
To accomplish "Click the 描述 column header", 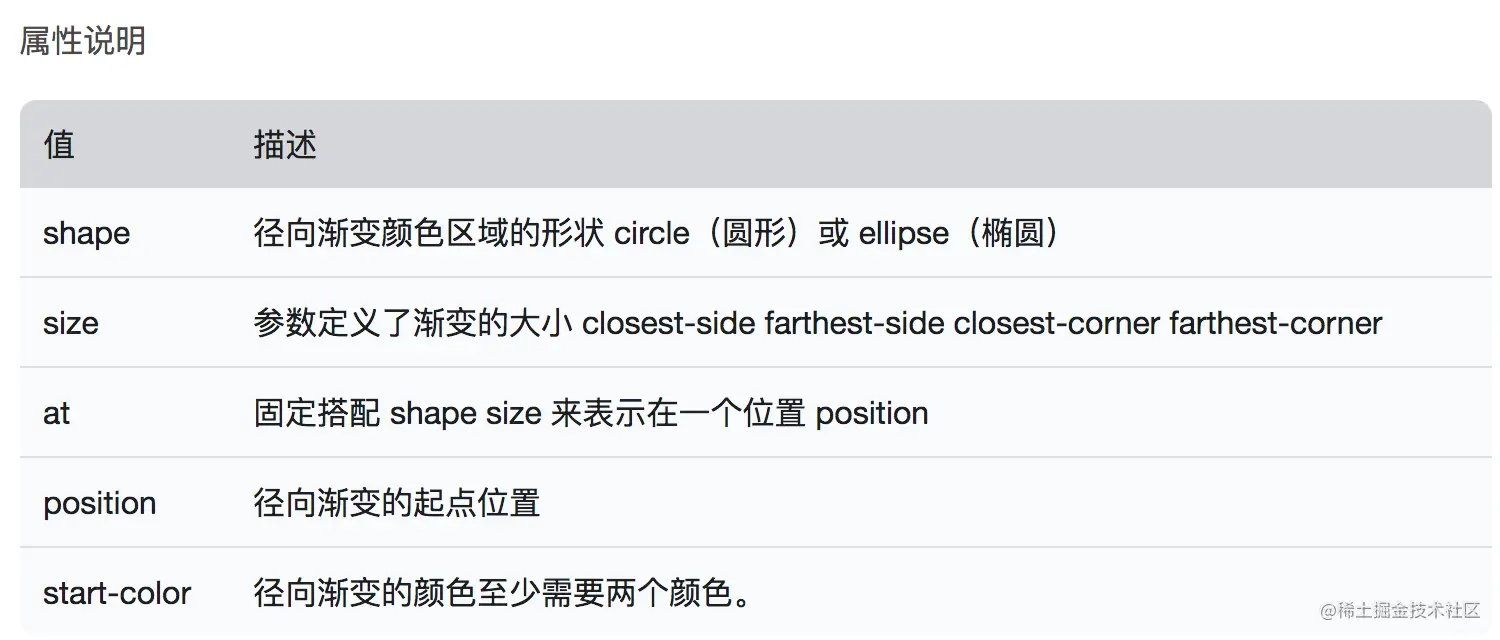I will click(285, 145).
